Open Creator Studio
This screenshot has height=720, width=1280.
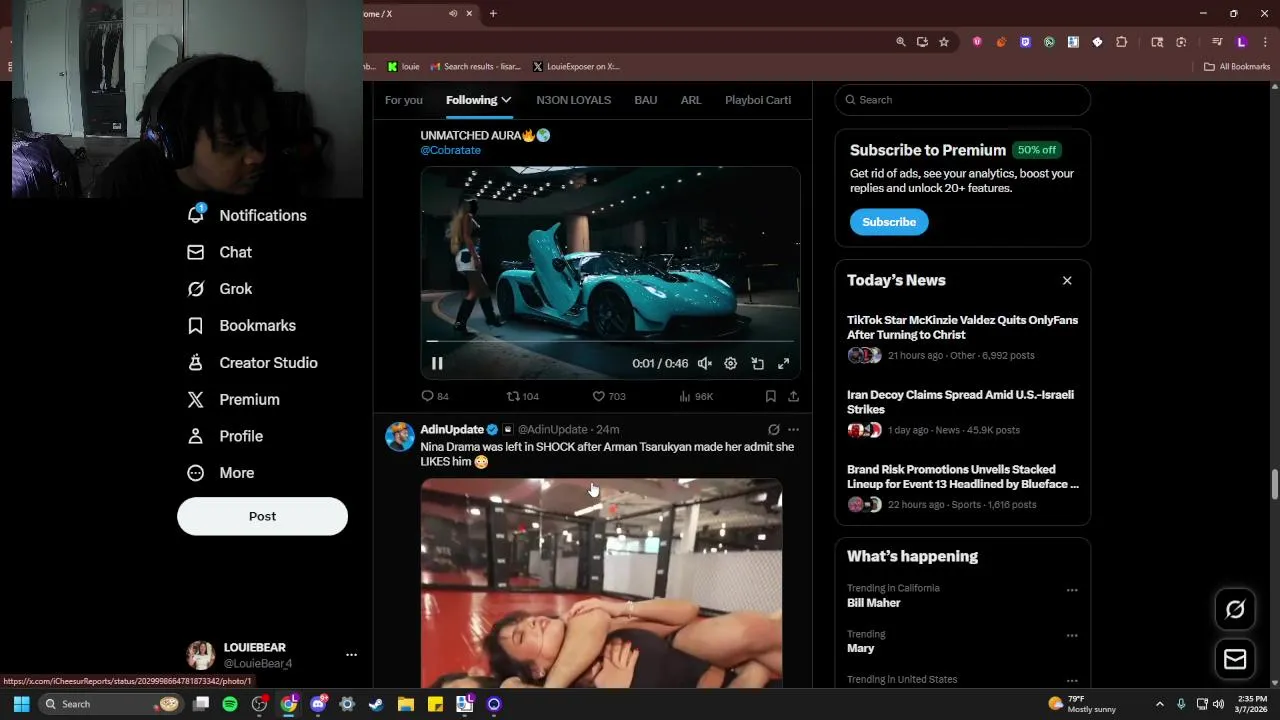[252, 363]
